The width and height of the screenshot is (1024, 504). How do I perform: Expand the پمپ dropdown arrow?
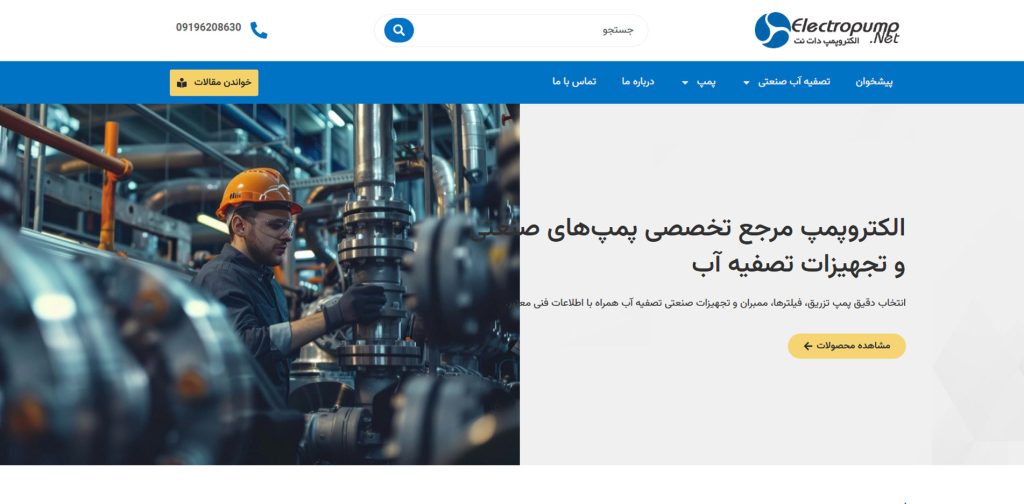coord(685,83)
